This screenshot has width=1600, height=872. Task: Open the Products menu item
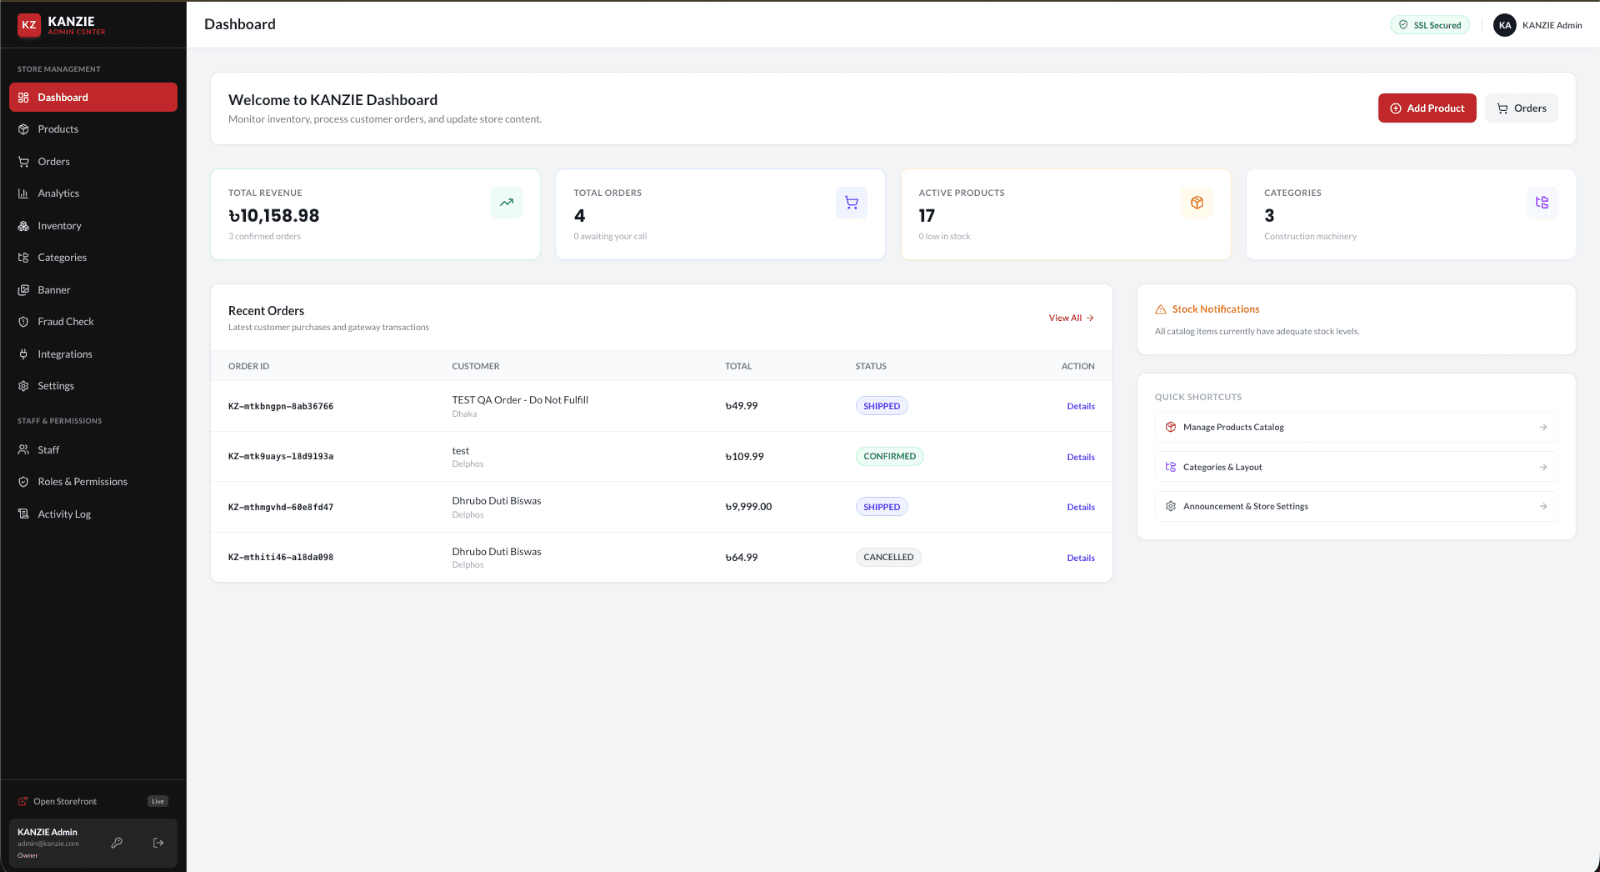click(93, 129)
